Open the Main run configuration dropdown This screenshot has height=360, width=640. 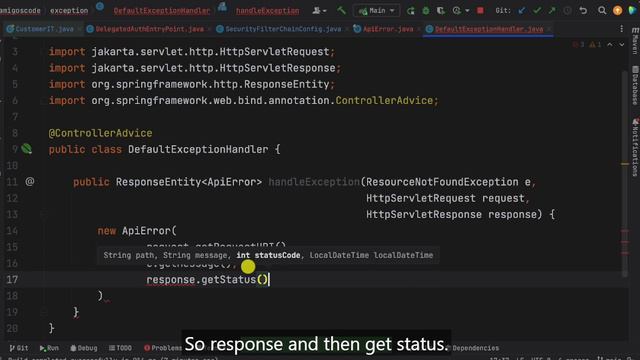pyautogui.click(x=376, y=11)
